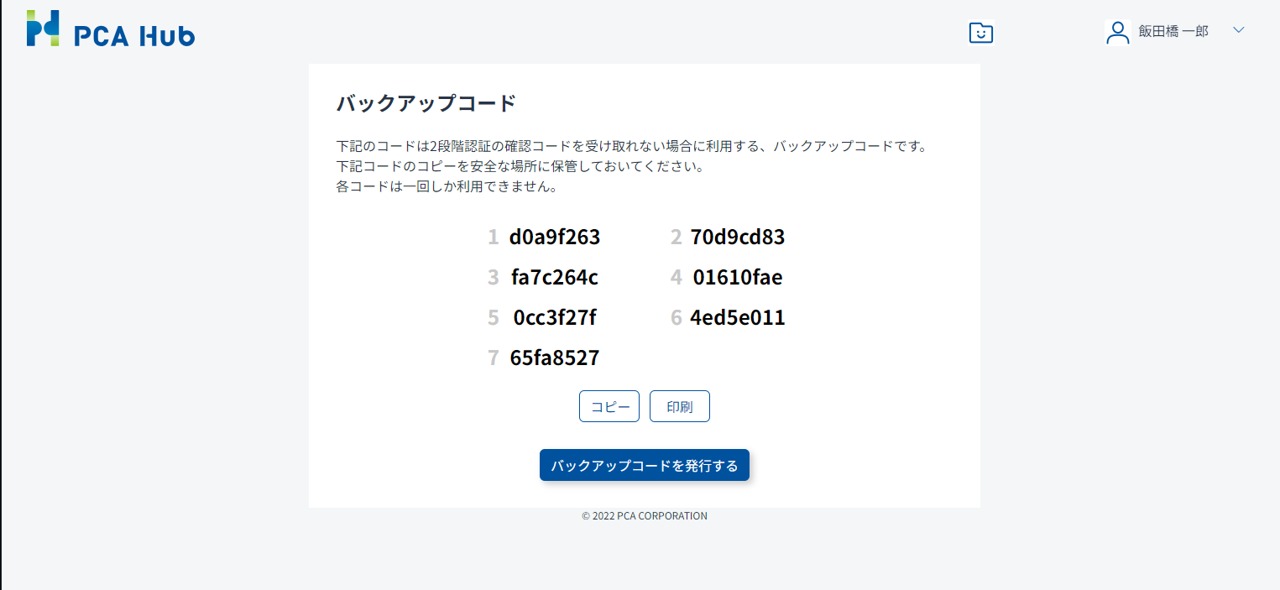Viewport: 1280px width, 590px height.
Task: Select backup code d0a9f263
Action: coord(554,237)
